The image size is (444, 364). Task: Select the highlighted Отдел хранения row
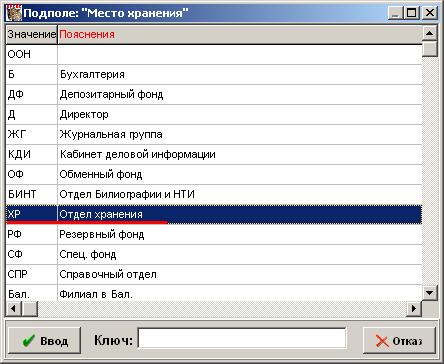tap(214, 214)
